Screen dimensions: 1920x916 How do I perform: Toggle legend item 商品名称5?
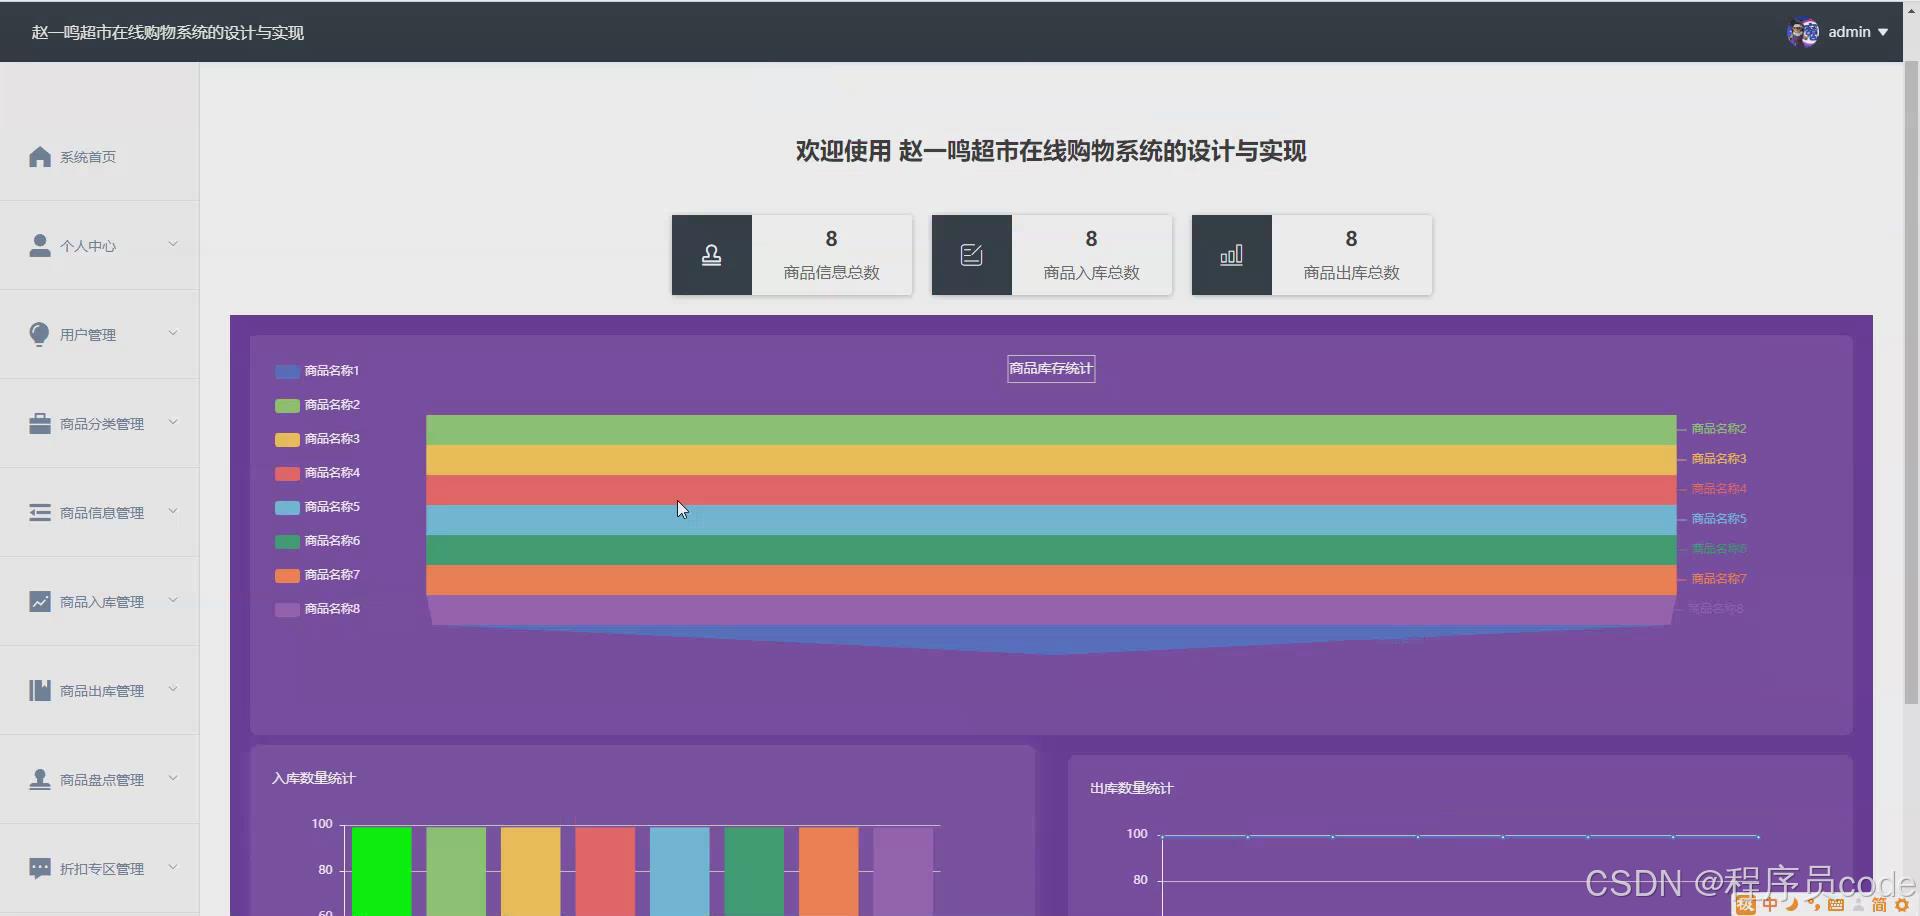coord(317,507)
